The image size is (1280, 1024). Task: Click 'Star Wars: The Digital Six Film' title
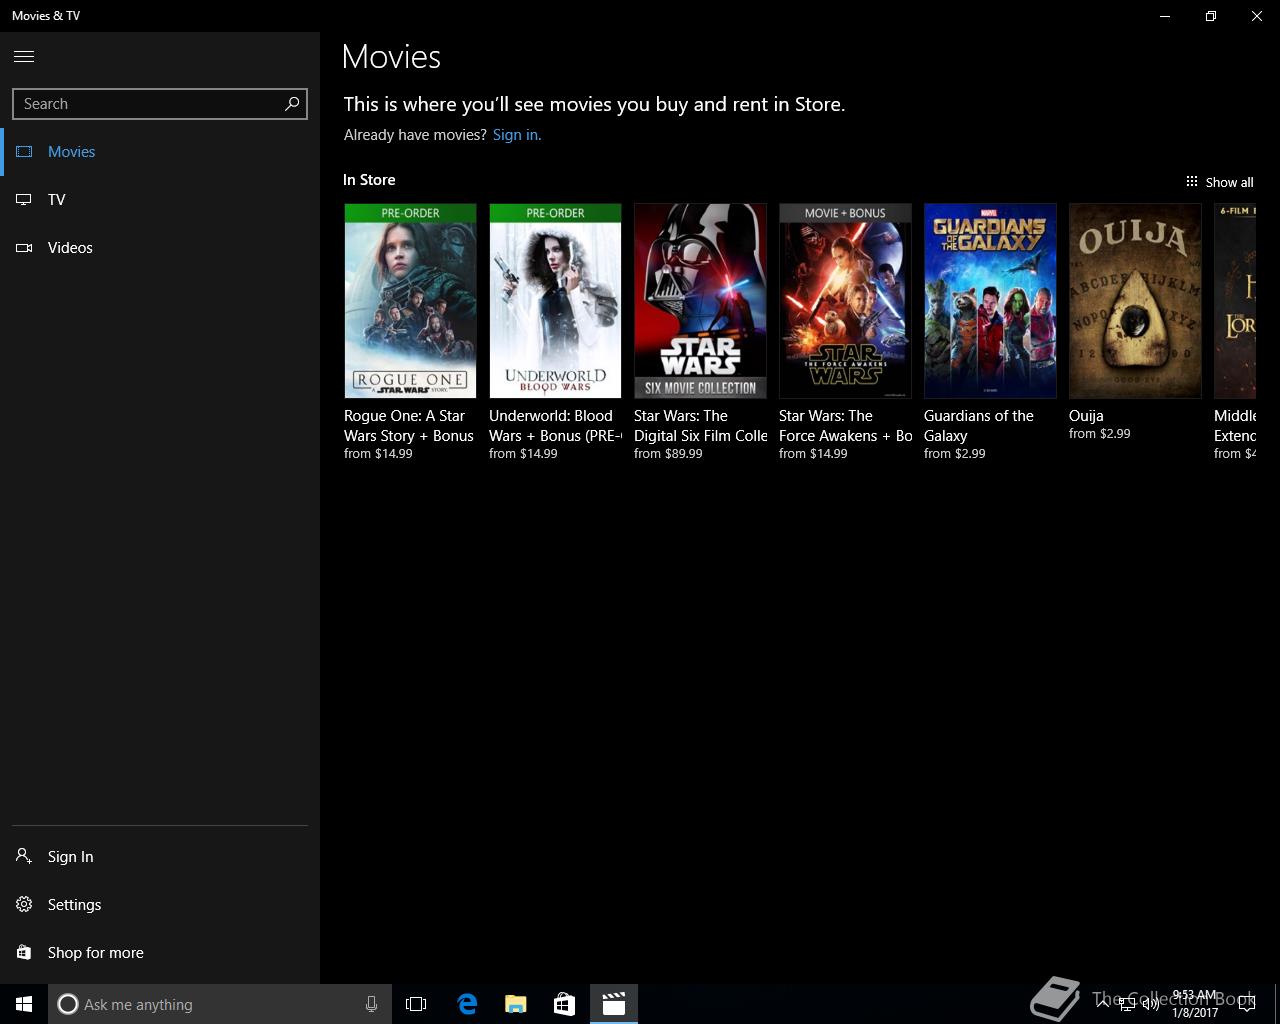coord(700,426)
